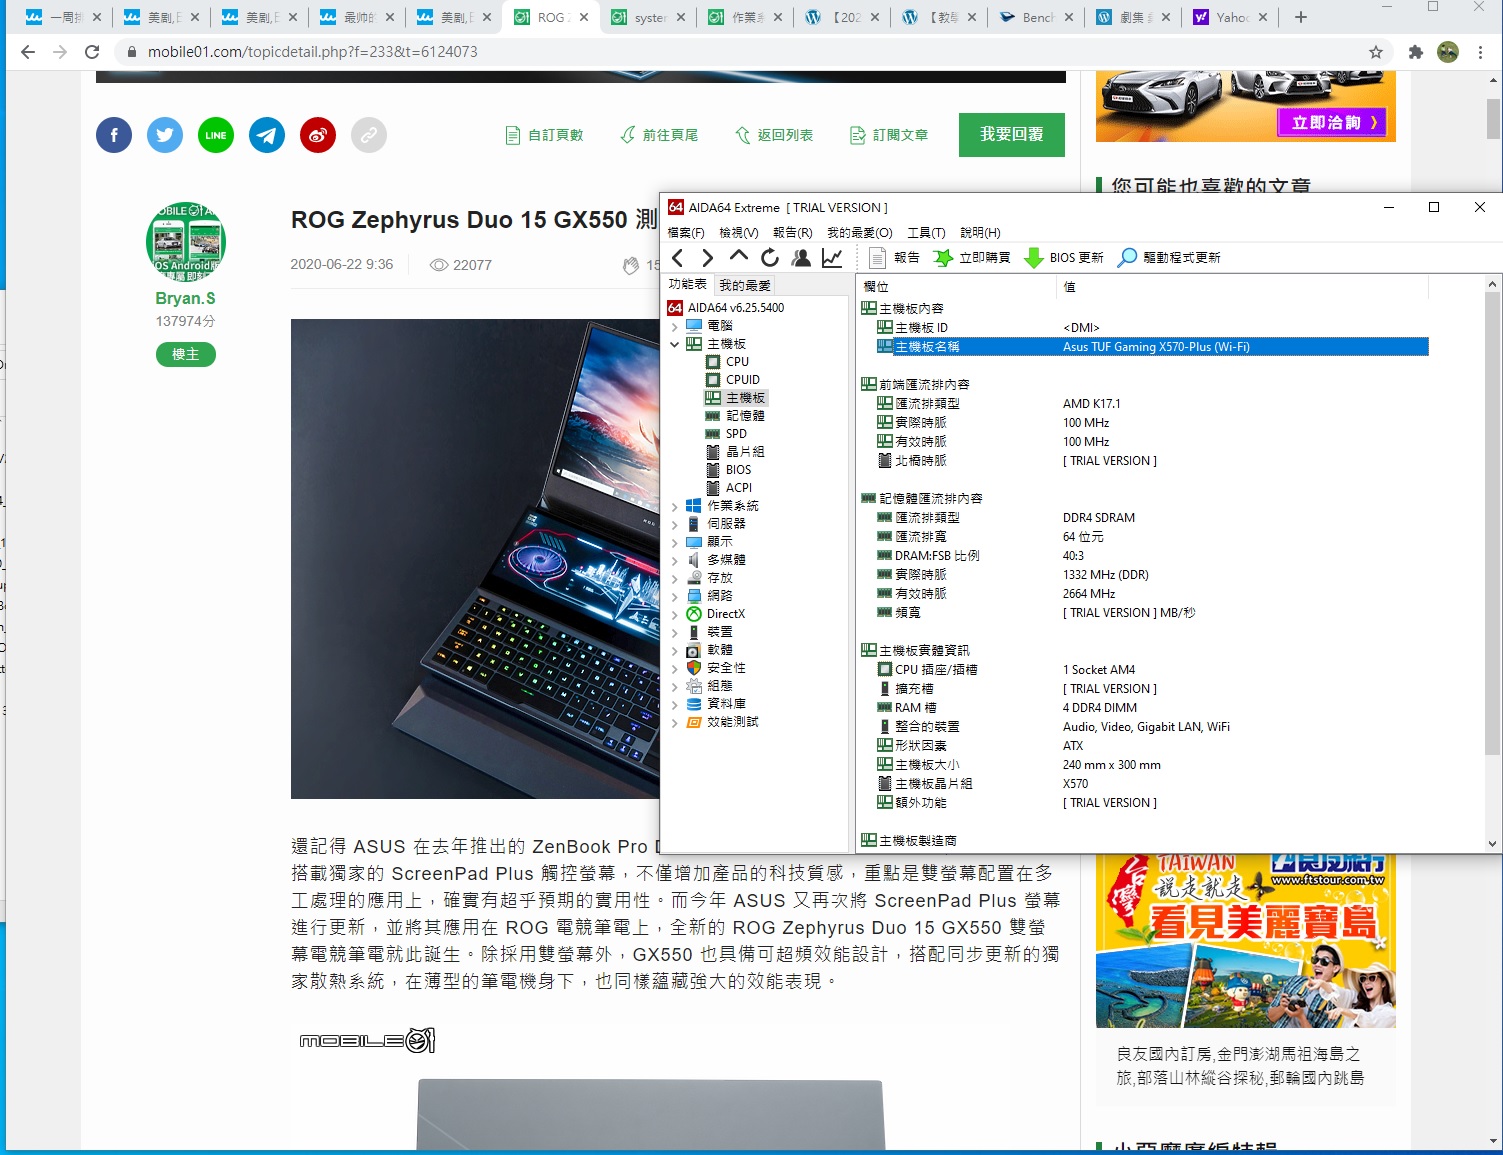Share the article via Weibo icon

pyautogui.click(x=318, y=135)
